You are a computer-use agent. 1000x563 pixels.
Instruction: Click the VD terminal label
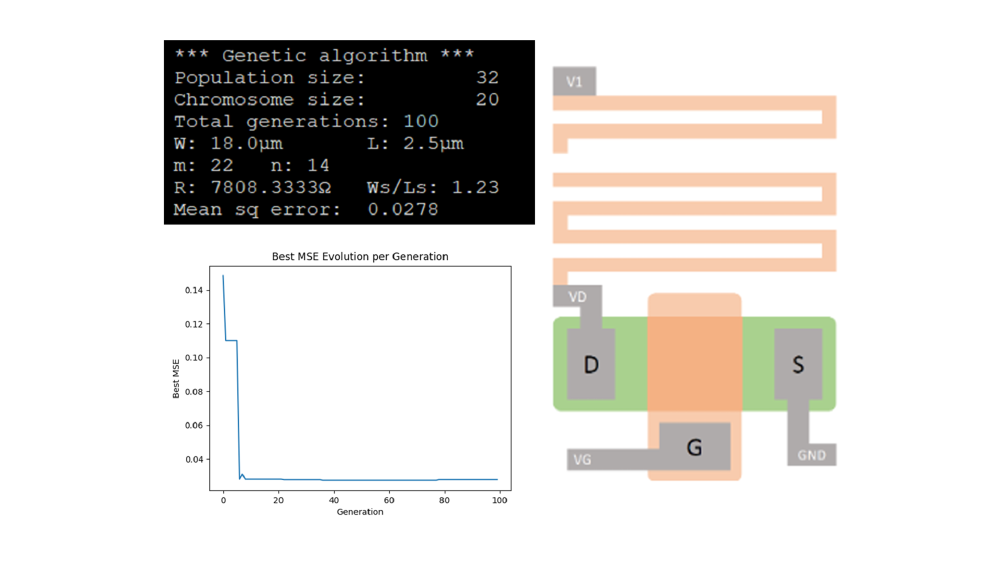(577, 296)
